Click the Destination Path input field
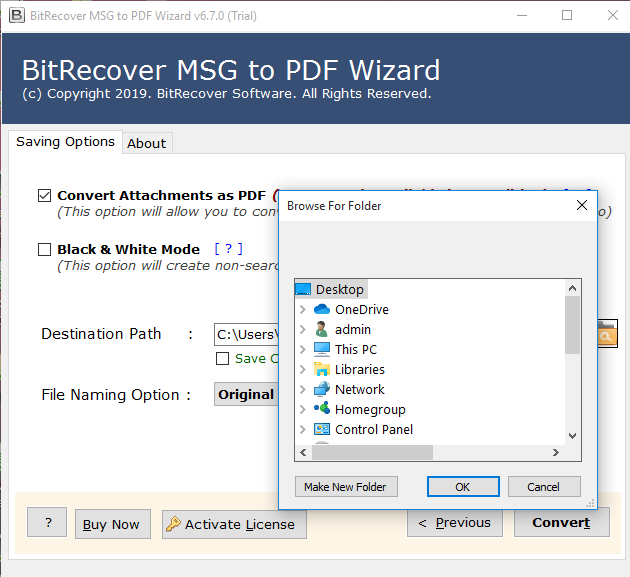Image resolution: width=630 pixels, height=577 pixels. pyautogui.click(x=246, y=334)
